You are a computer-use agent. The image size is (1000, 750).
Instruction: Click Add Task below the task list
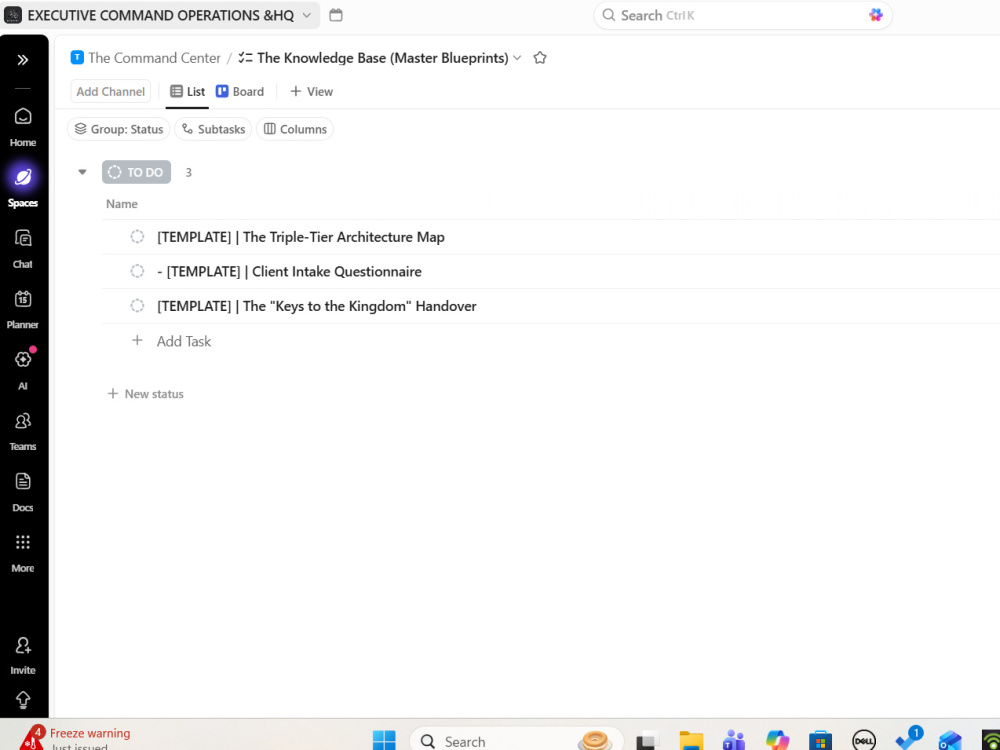[184, 341]
